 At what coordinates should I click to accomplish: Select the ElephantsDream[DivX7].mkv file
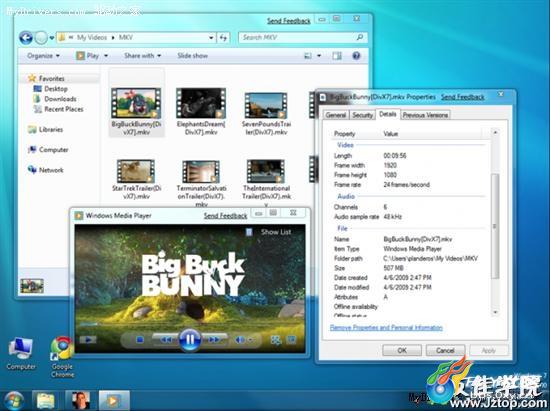coord(201,112)
